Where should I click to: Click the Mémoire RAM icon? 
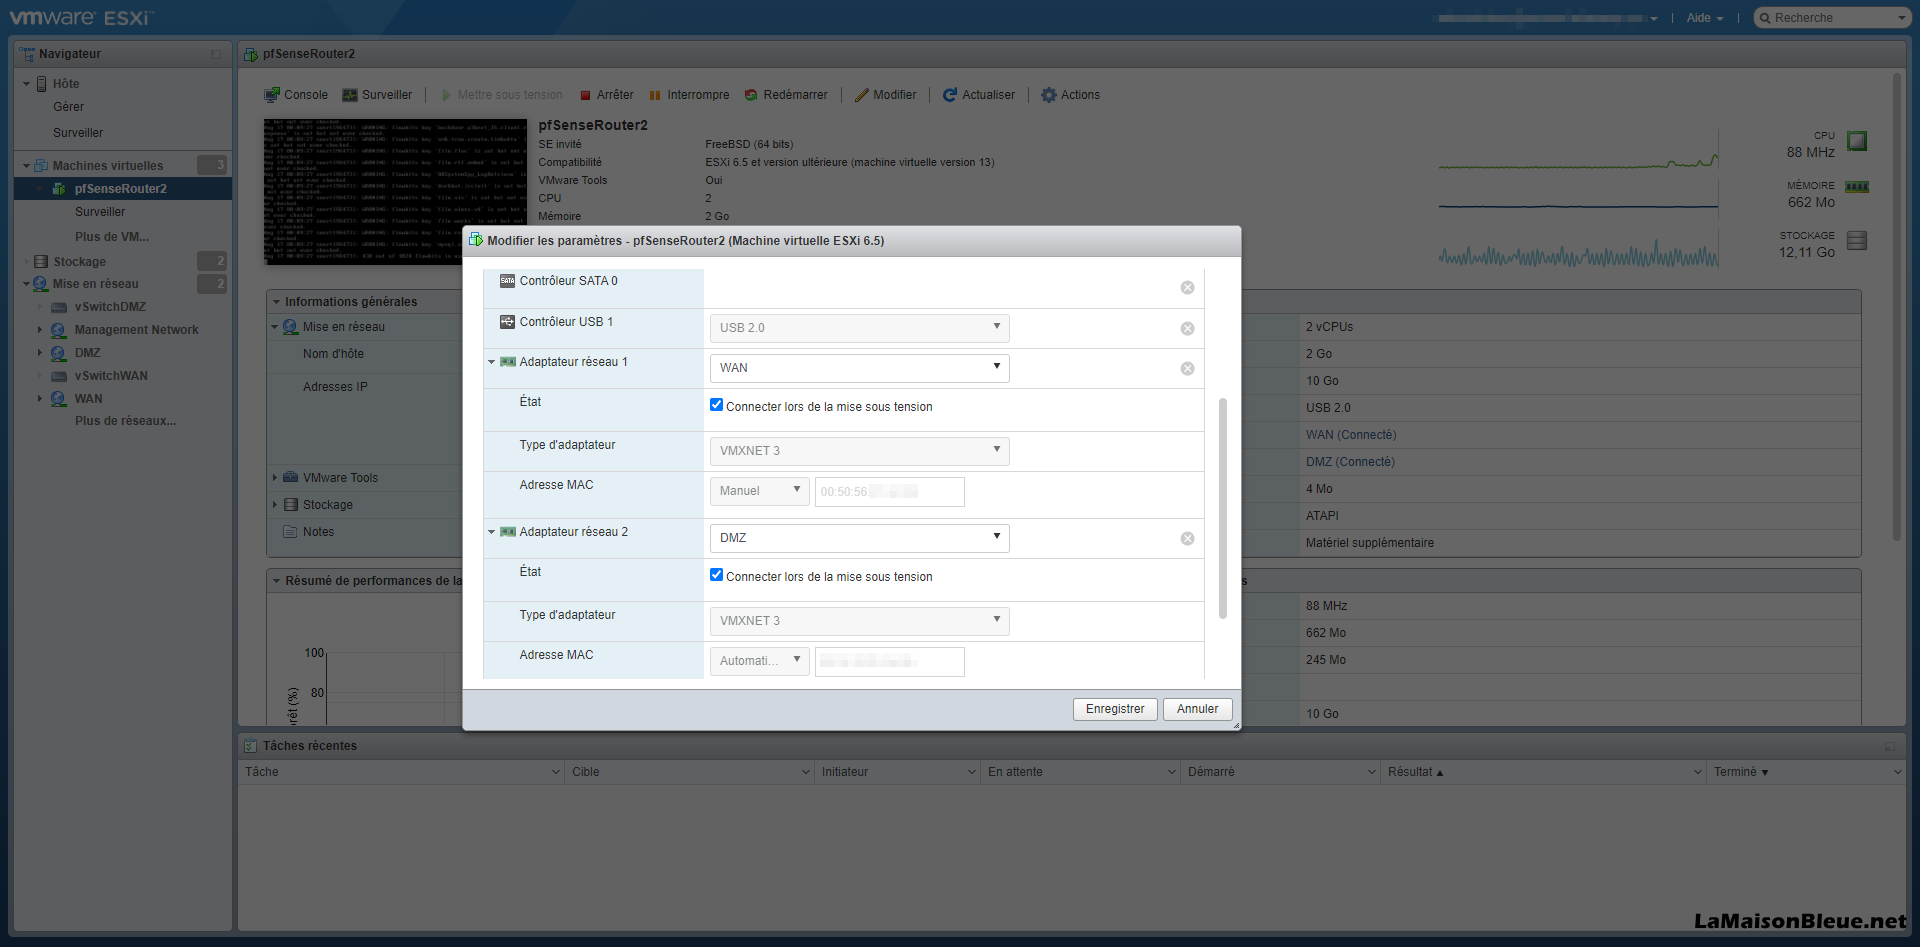click(x=1857, y=187)
